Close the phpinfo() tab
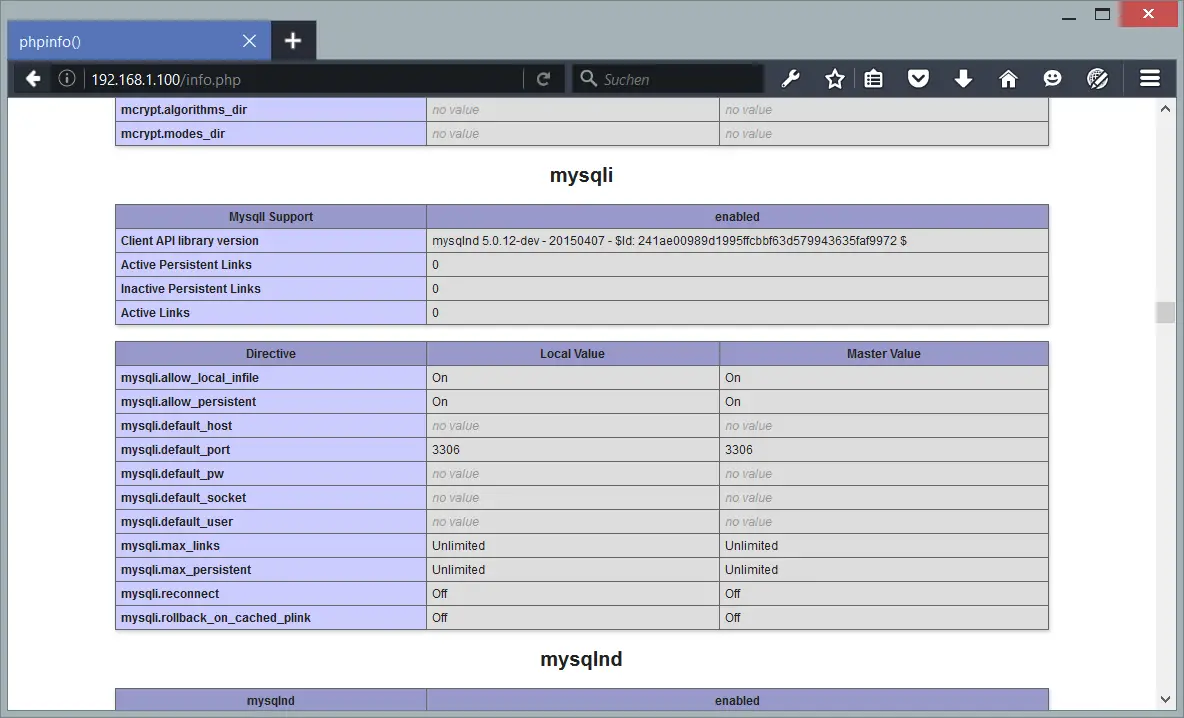 tap(249, 41)
